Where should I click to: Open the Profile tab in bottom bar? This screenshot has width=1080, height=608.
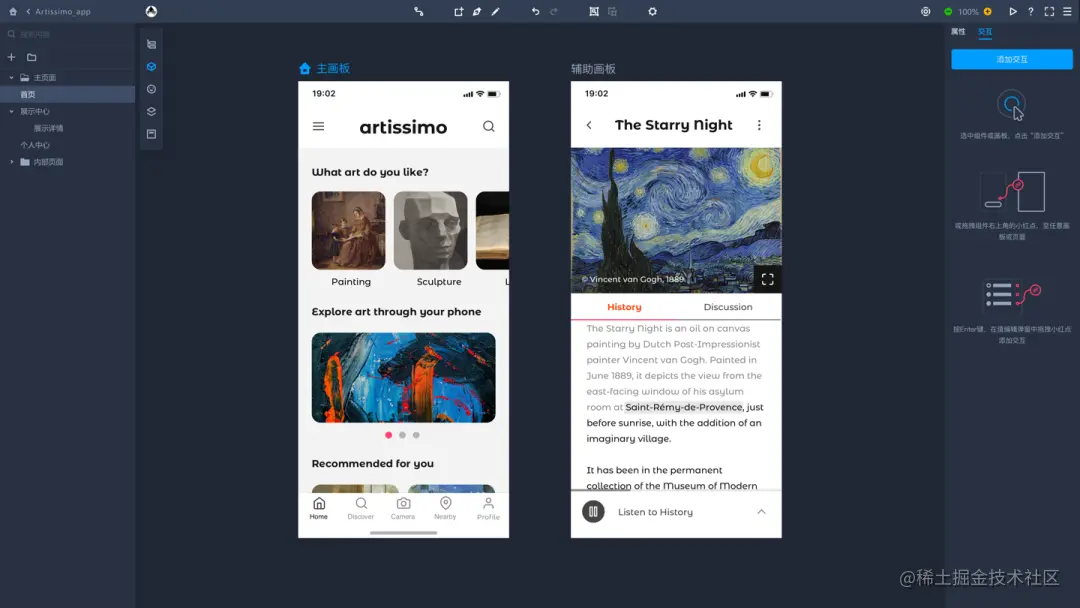488,508
